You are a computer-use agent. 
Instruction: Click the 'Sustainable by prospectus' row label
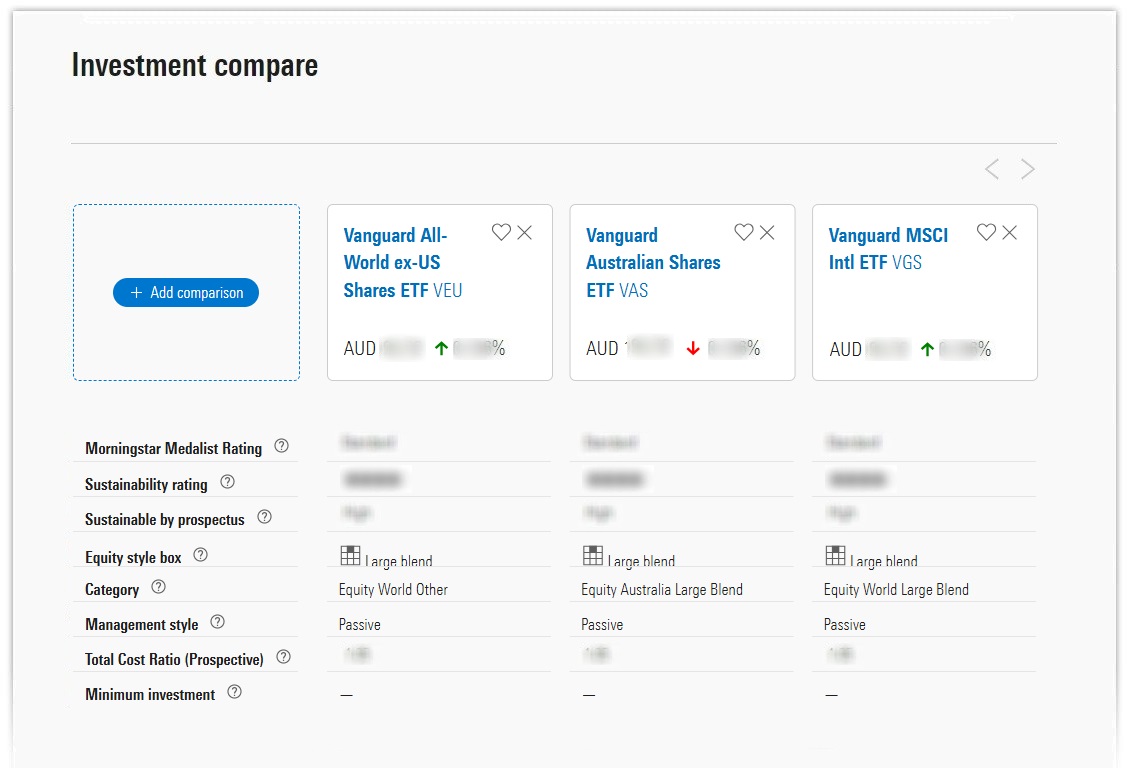click(165, 519)
